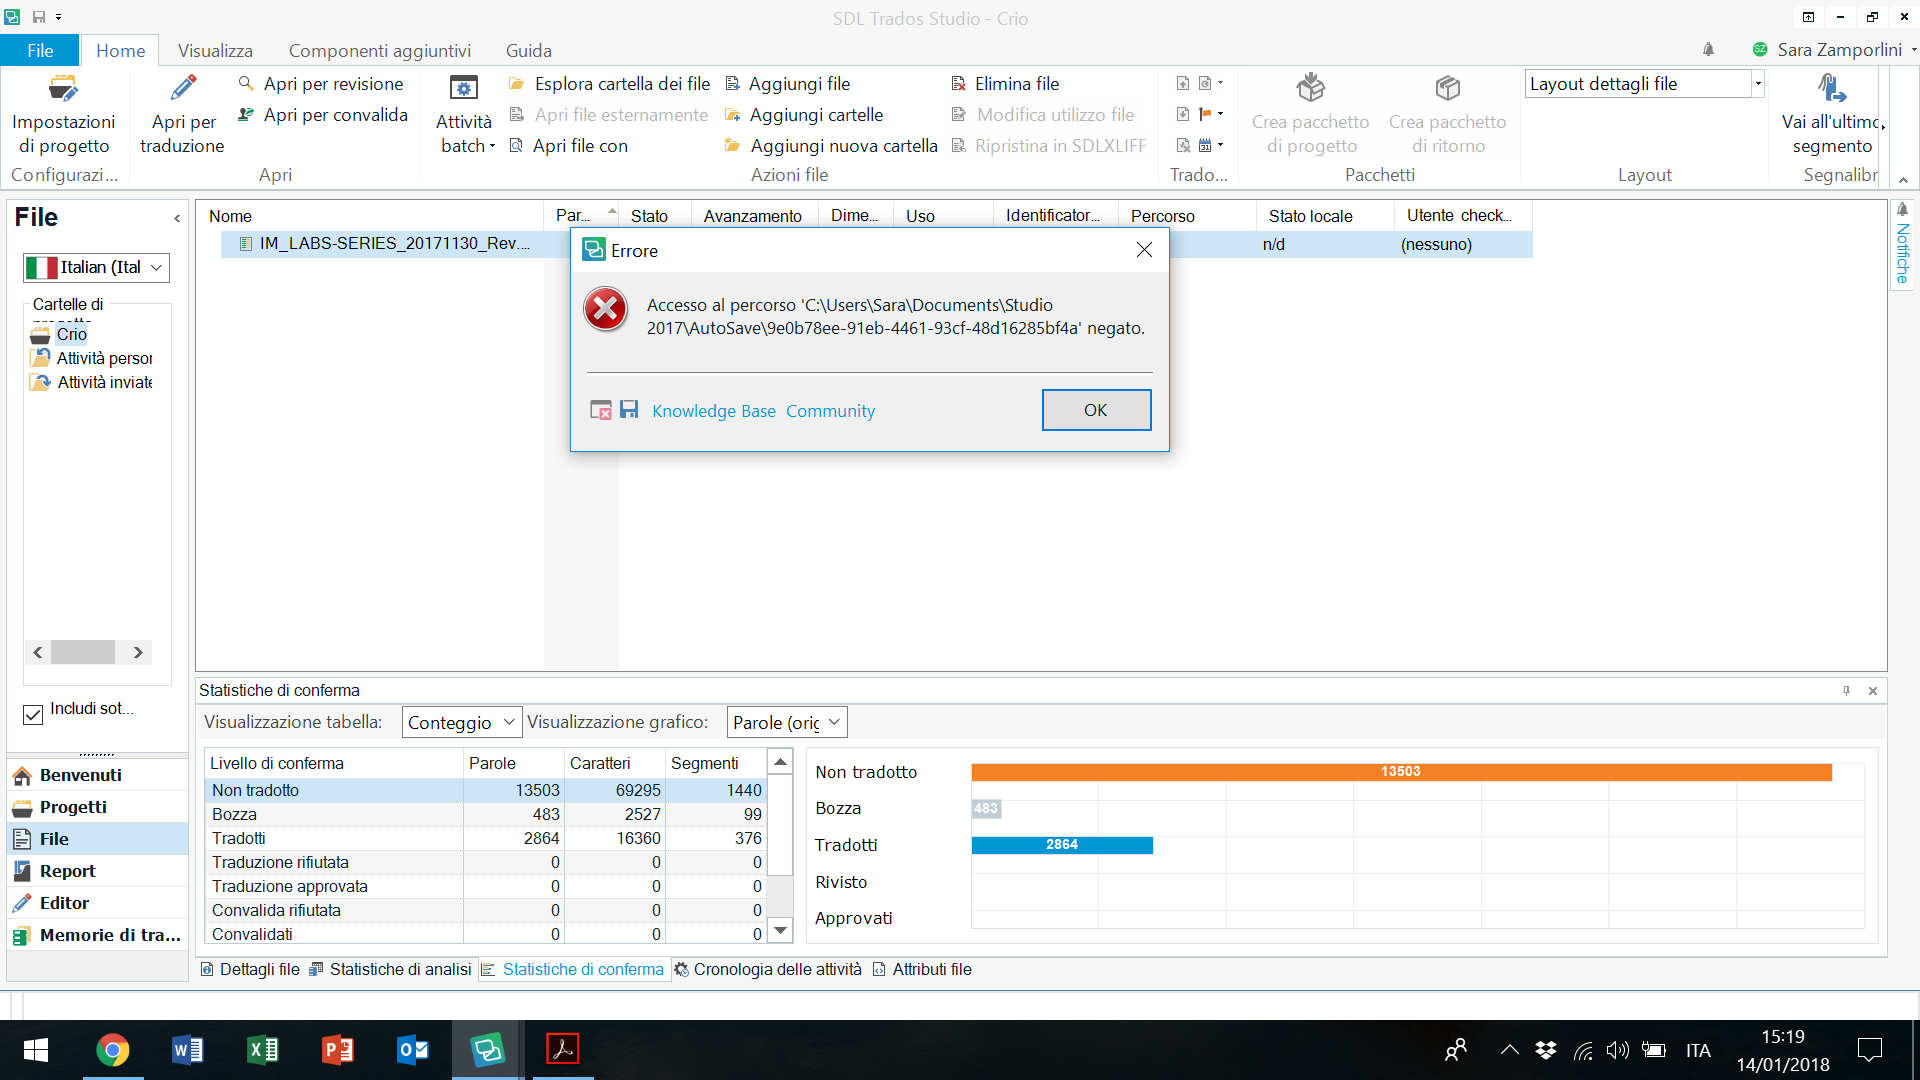Open the Italian language dropdown
The image size is (1920, 1080).
156,268
